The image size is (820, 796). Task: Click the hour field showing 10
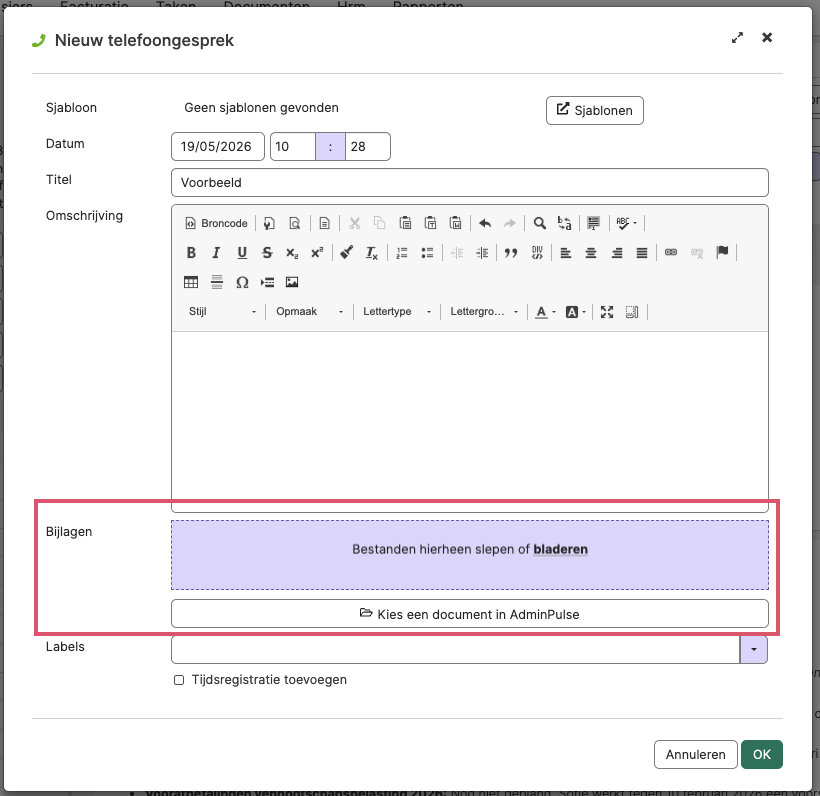pyautogui.click(x=293, y=146)
